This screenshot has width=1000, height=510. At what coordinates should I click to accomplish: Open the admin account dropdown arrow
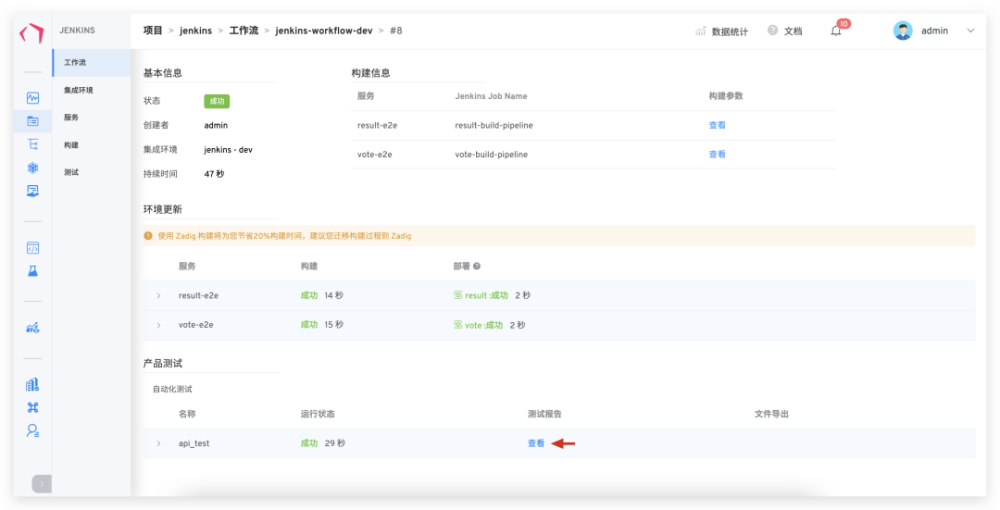pos(971,31)
